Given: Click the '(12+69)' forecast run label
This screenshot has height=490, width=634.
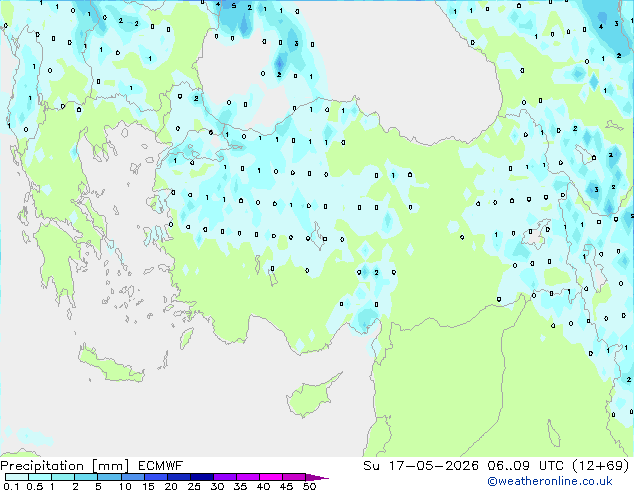Looking at the screenshot, I should [x=601, y=466].
